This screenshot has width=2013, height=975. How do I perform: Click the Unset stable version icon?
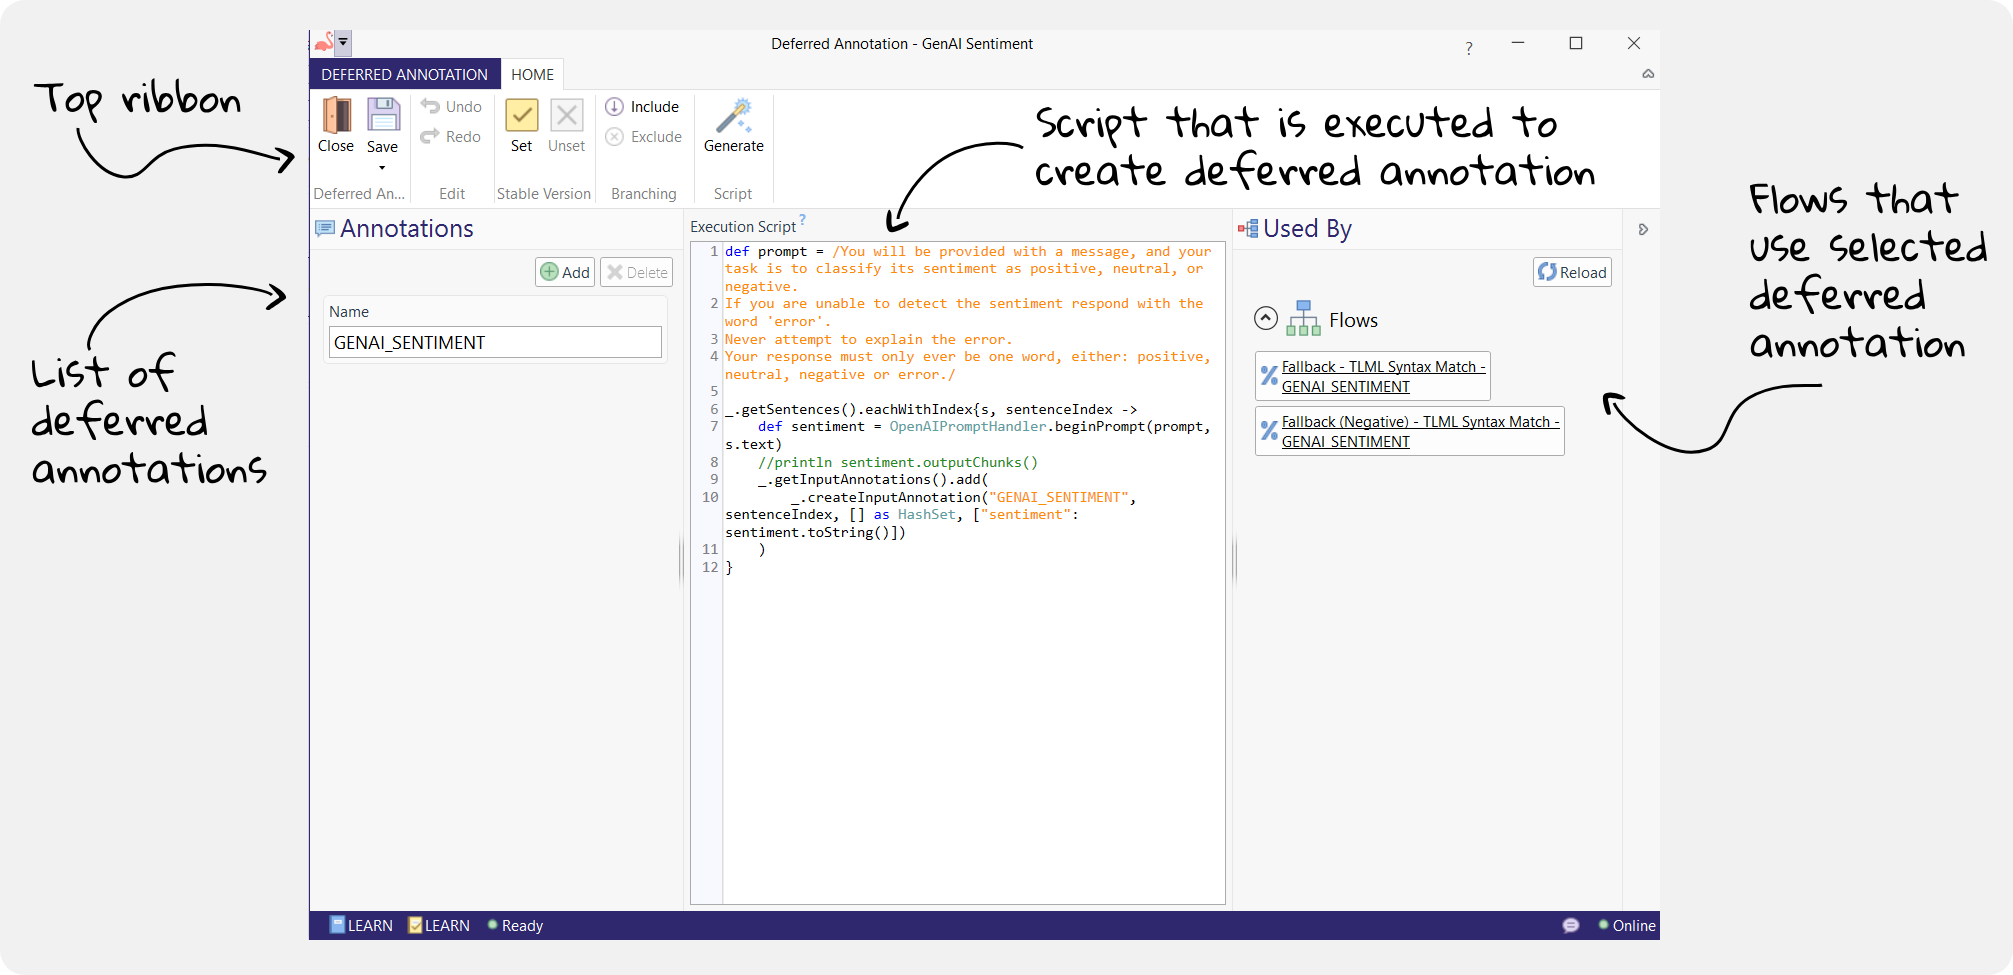tap(566, 118)
